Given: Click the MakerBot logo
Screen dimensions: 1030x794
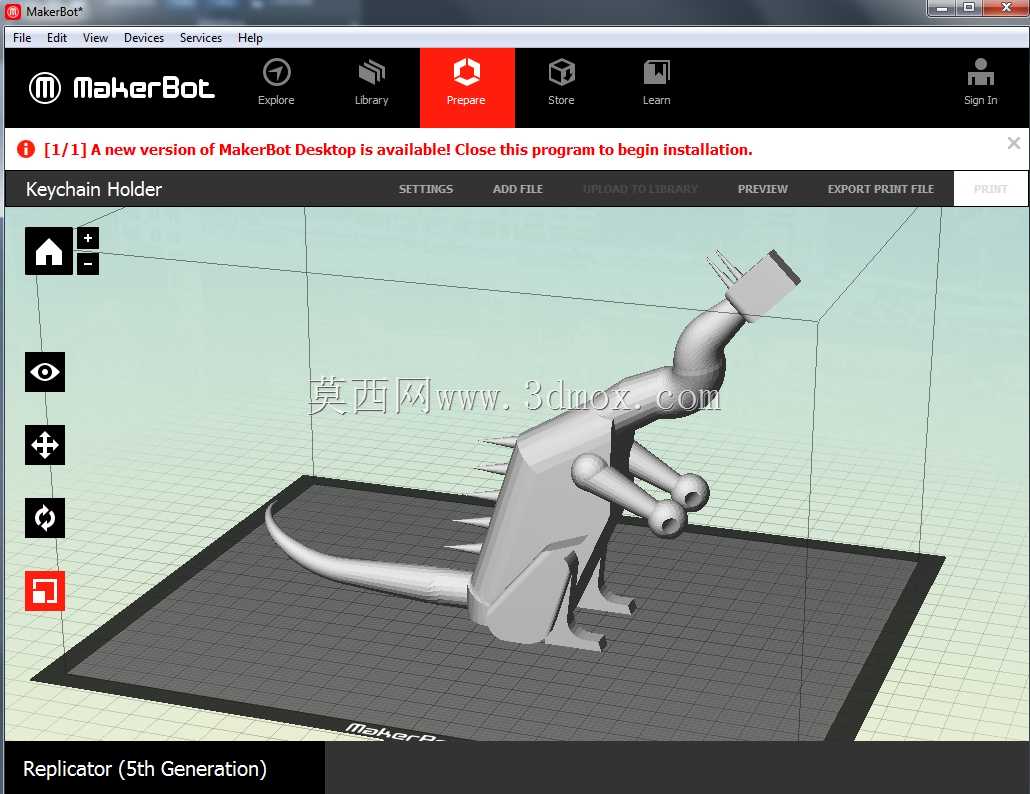Looking at the screenshot, I should 122,87.
